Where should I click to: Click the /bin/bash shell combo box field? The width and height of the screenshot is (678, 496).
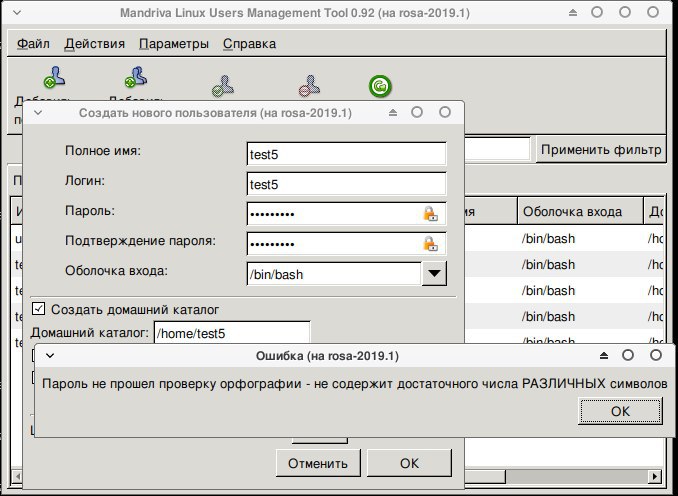[333, 274]
